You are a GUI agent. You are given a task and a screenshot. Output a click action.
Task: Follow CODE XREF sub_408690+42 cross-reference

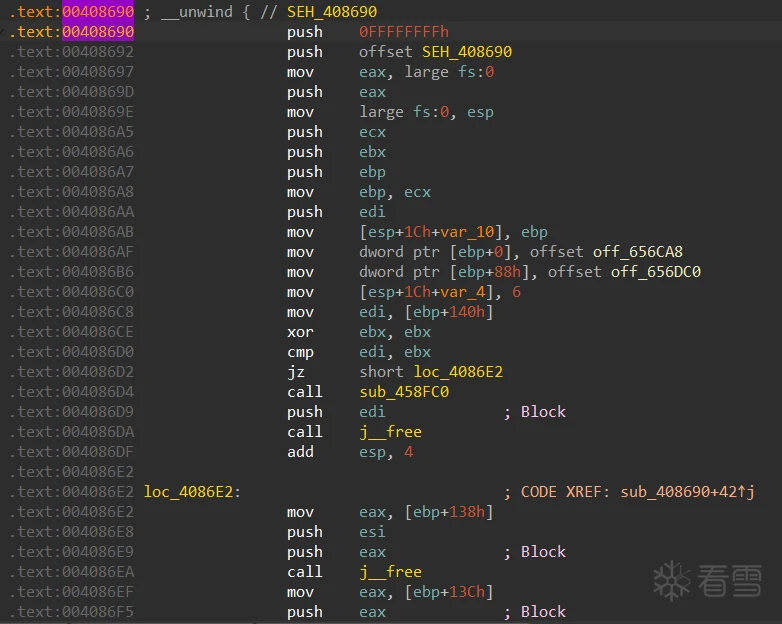click(687, 492)
